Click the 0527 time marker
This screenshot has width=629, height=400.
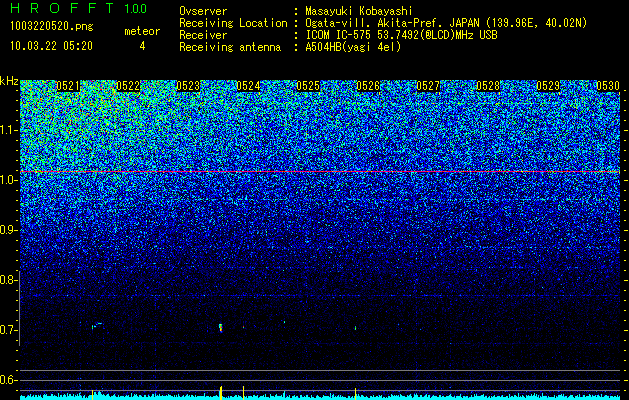tap(428, 86)
